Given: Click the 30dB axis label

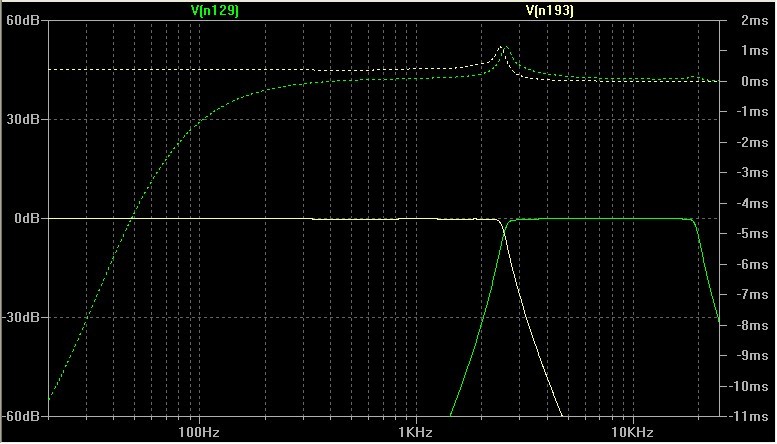Looking at the screenshot, I should [23, 119].
